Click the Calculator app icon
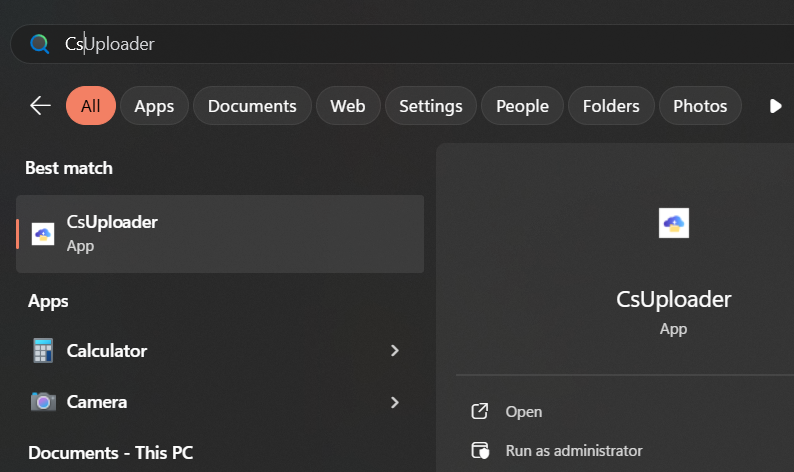 click(x=43, y=350)
